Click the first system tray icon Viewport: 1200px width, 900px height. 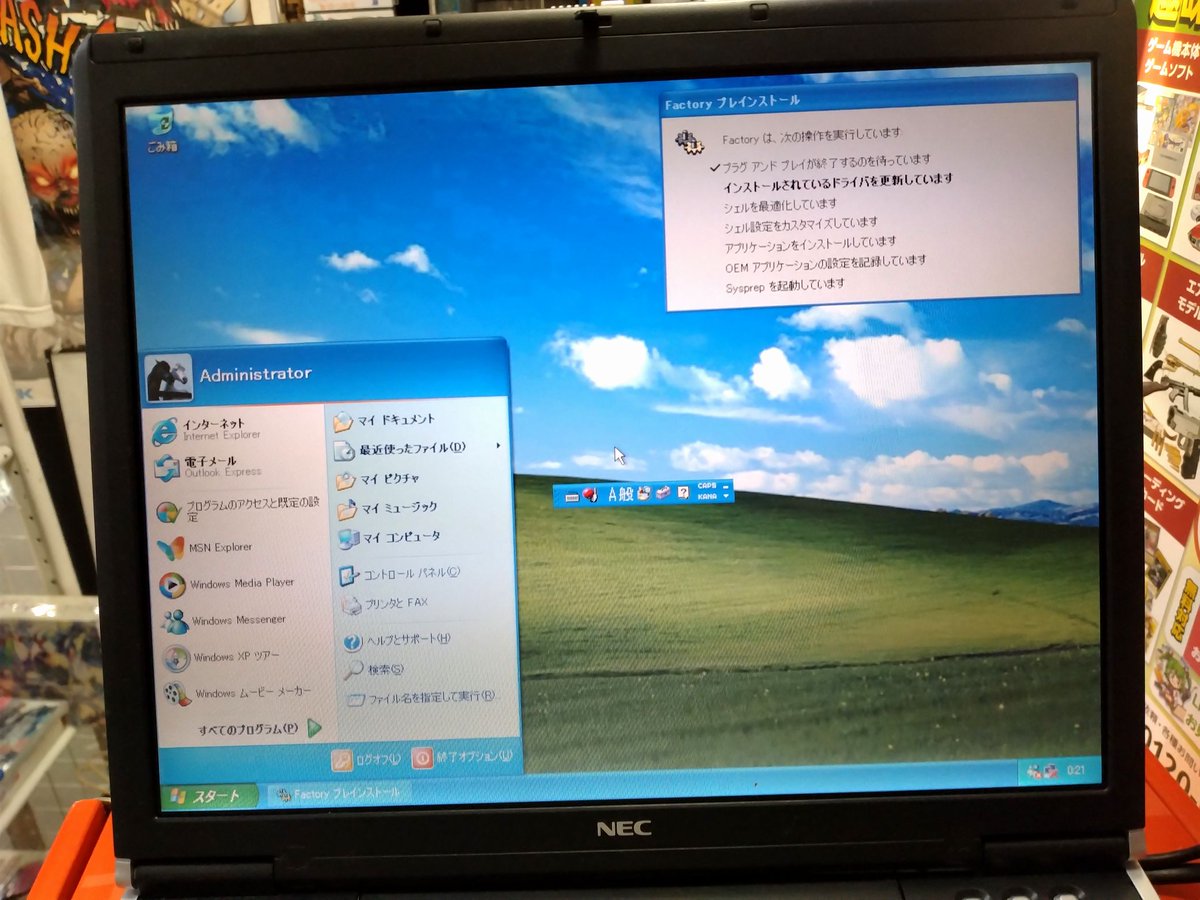[x=1034, y=772]
